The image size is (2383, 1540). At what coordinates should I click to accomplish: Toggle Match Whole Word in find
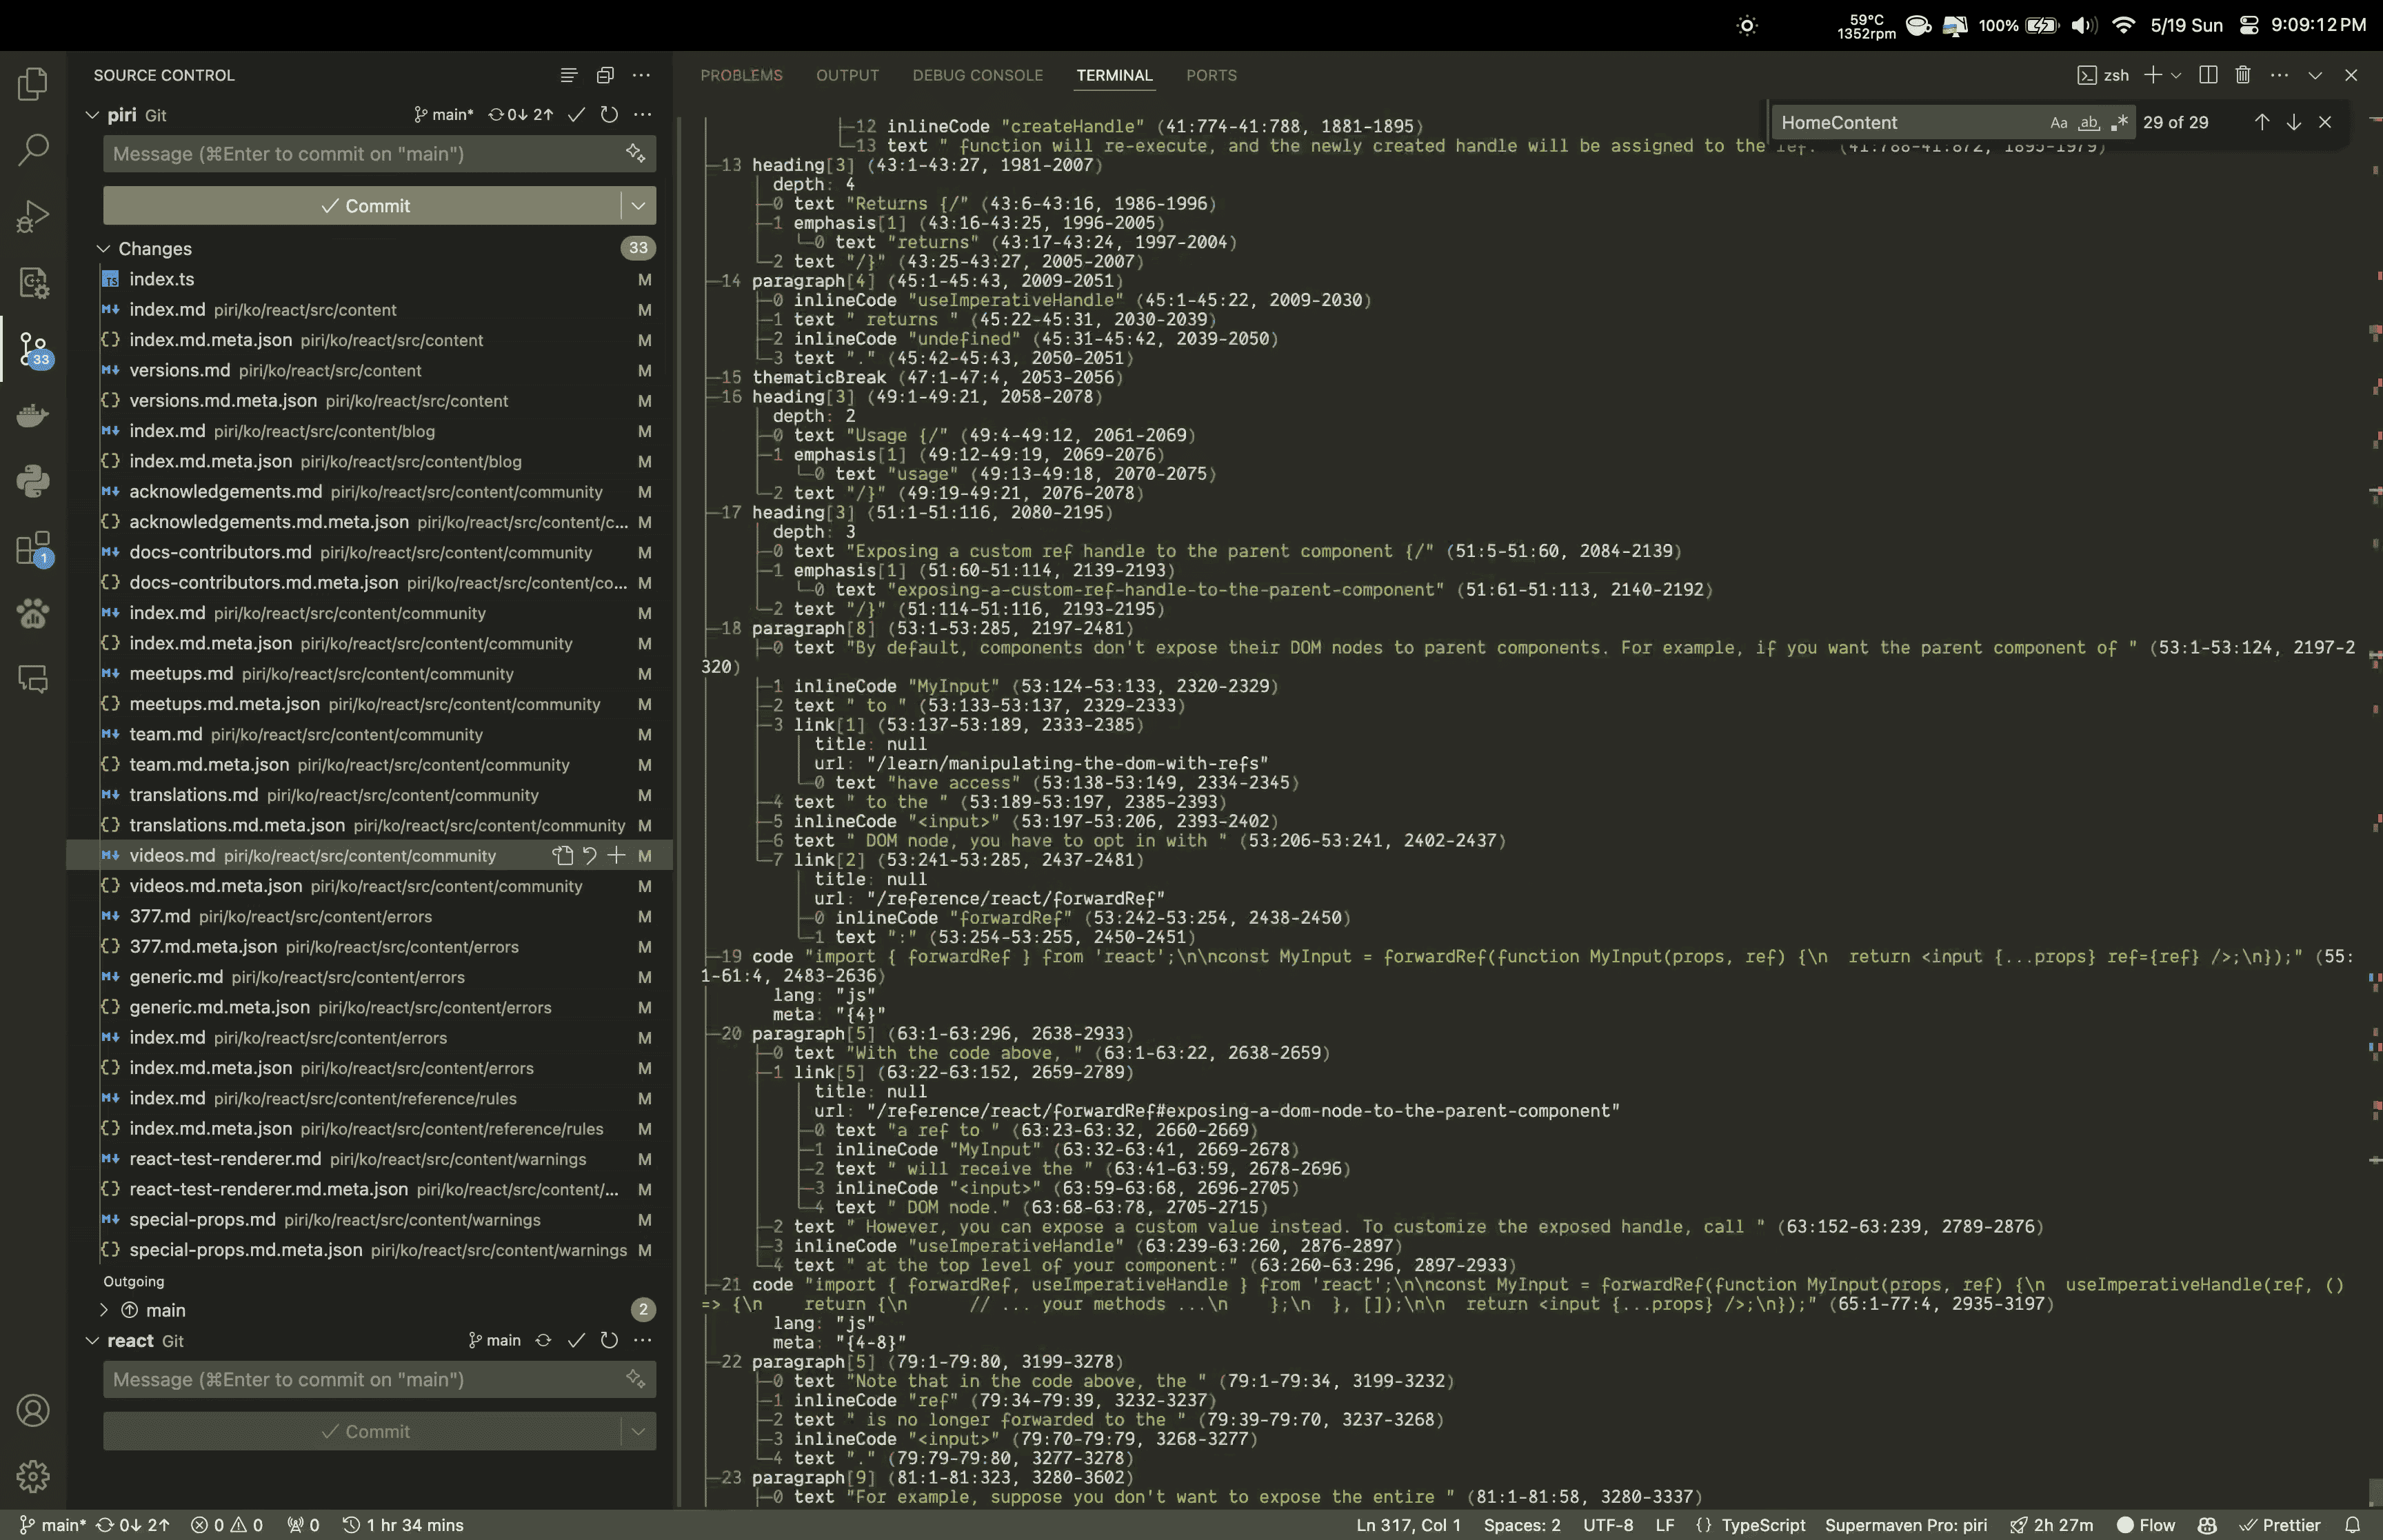[x=2088, y=123]
